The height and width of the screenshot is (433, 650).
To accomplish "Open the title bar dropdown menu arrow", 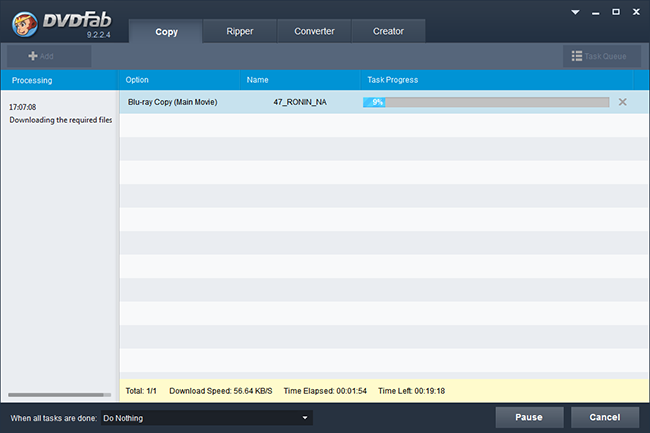I will (575, 12).
